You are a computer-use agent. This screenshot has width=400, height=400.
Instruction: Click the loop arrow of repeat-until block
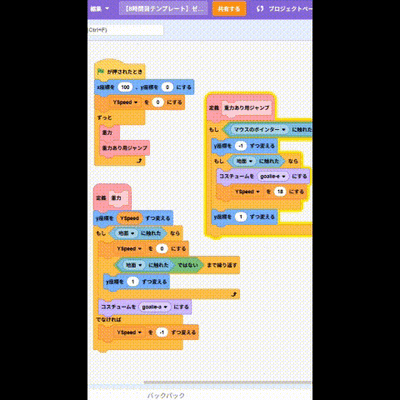tap(234, 294)
